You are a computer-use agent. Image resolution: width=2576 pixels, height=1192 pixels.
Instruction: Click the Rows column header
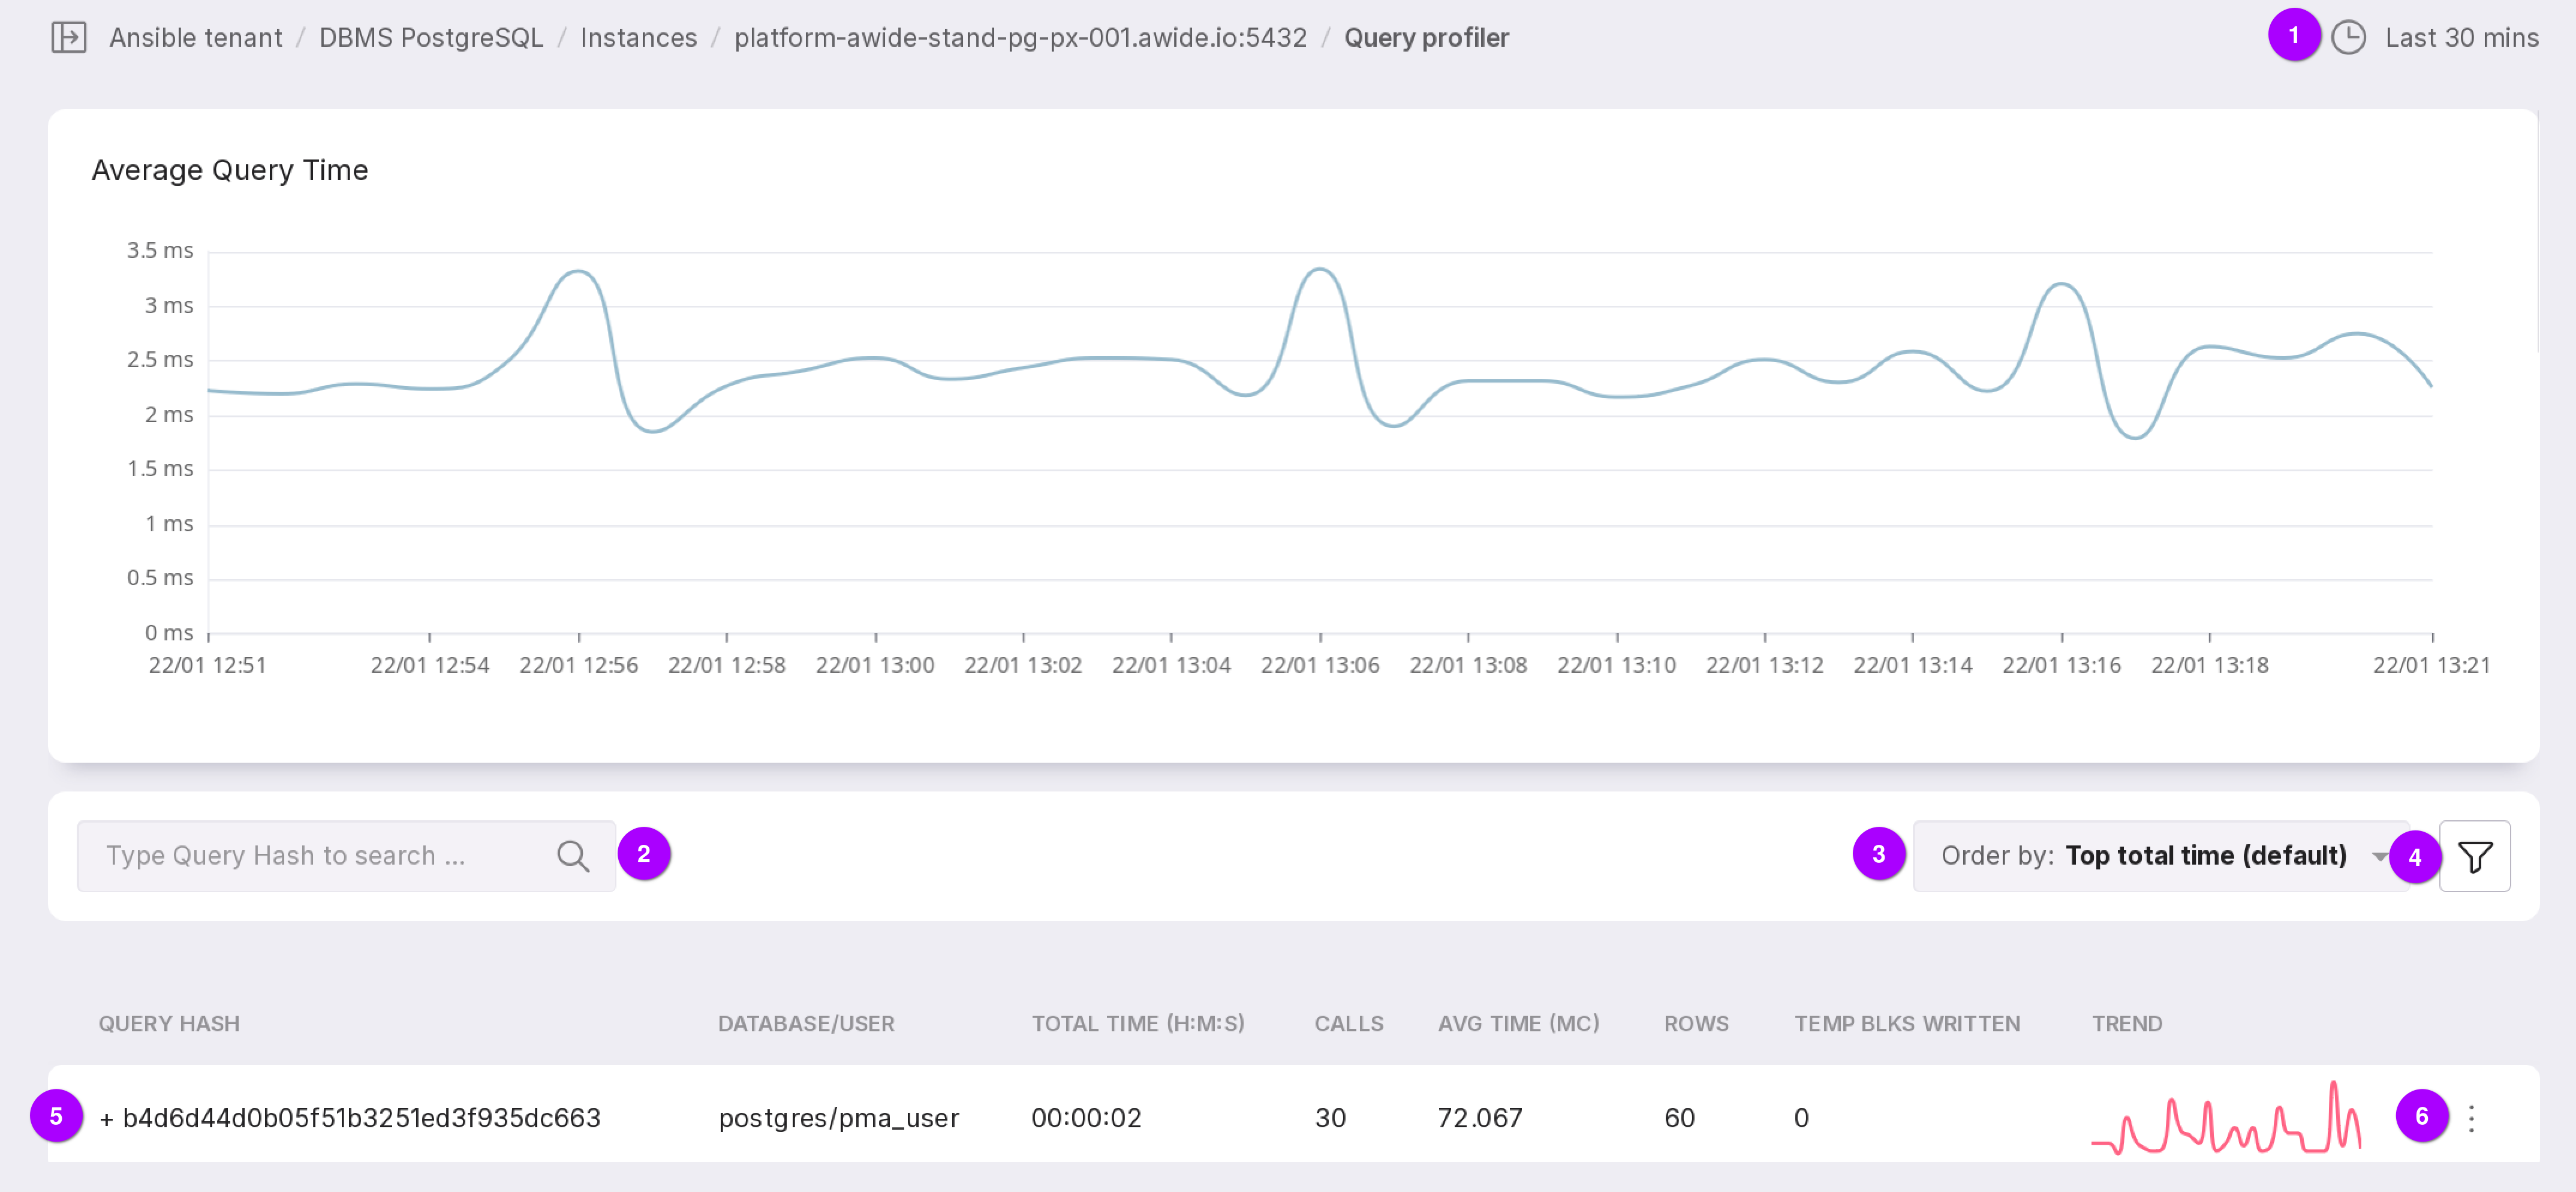click(1695, 1024)
